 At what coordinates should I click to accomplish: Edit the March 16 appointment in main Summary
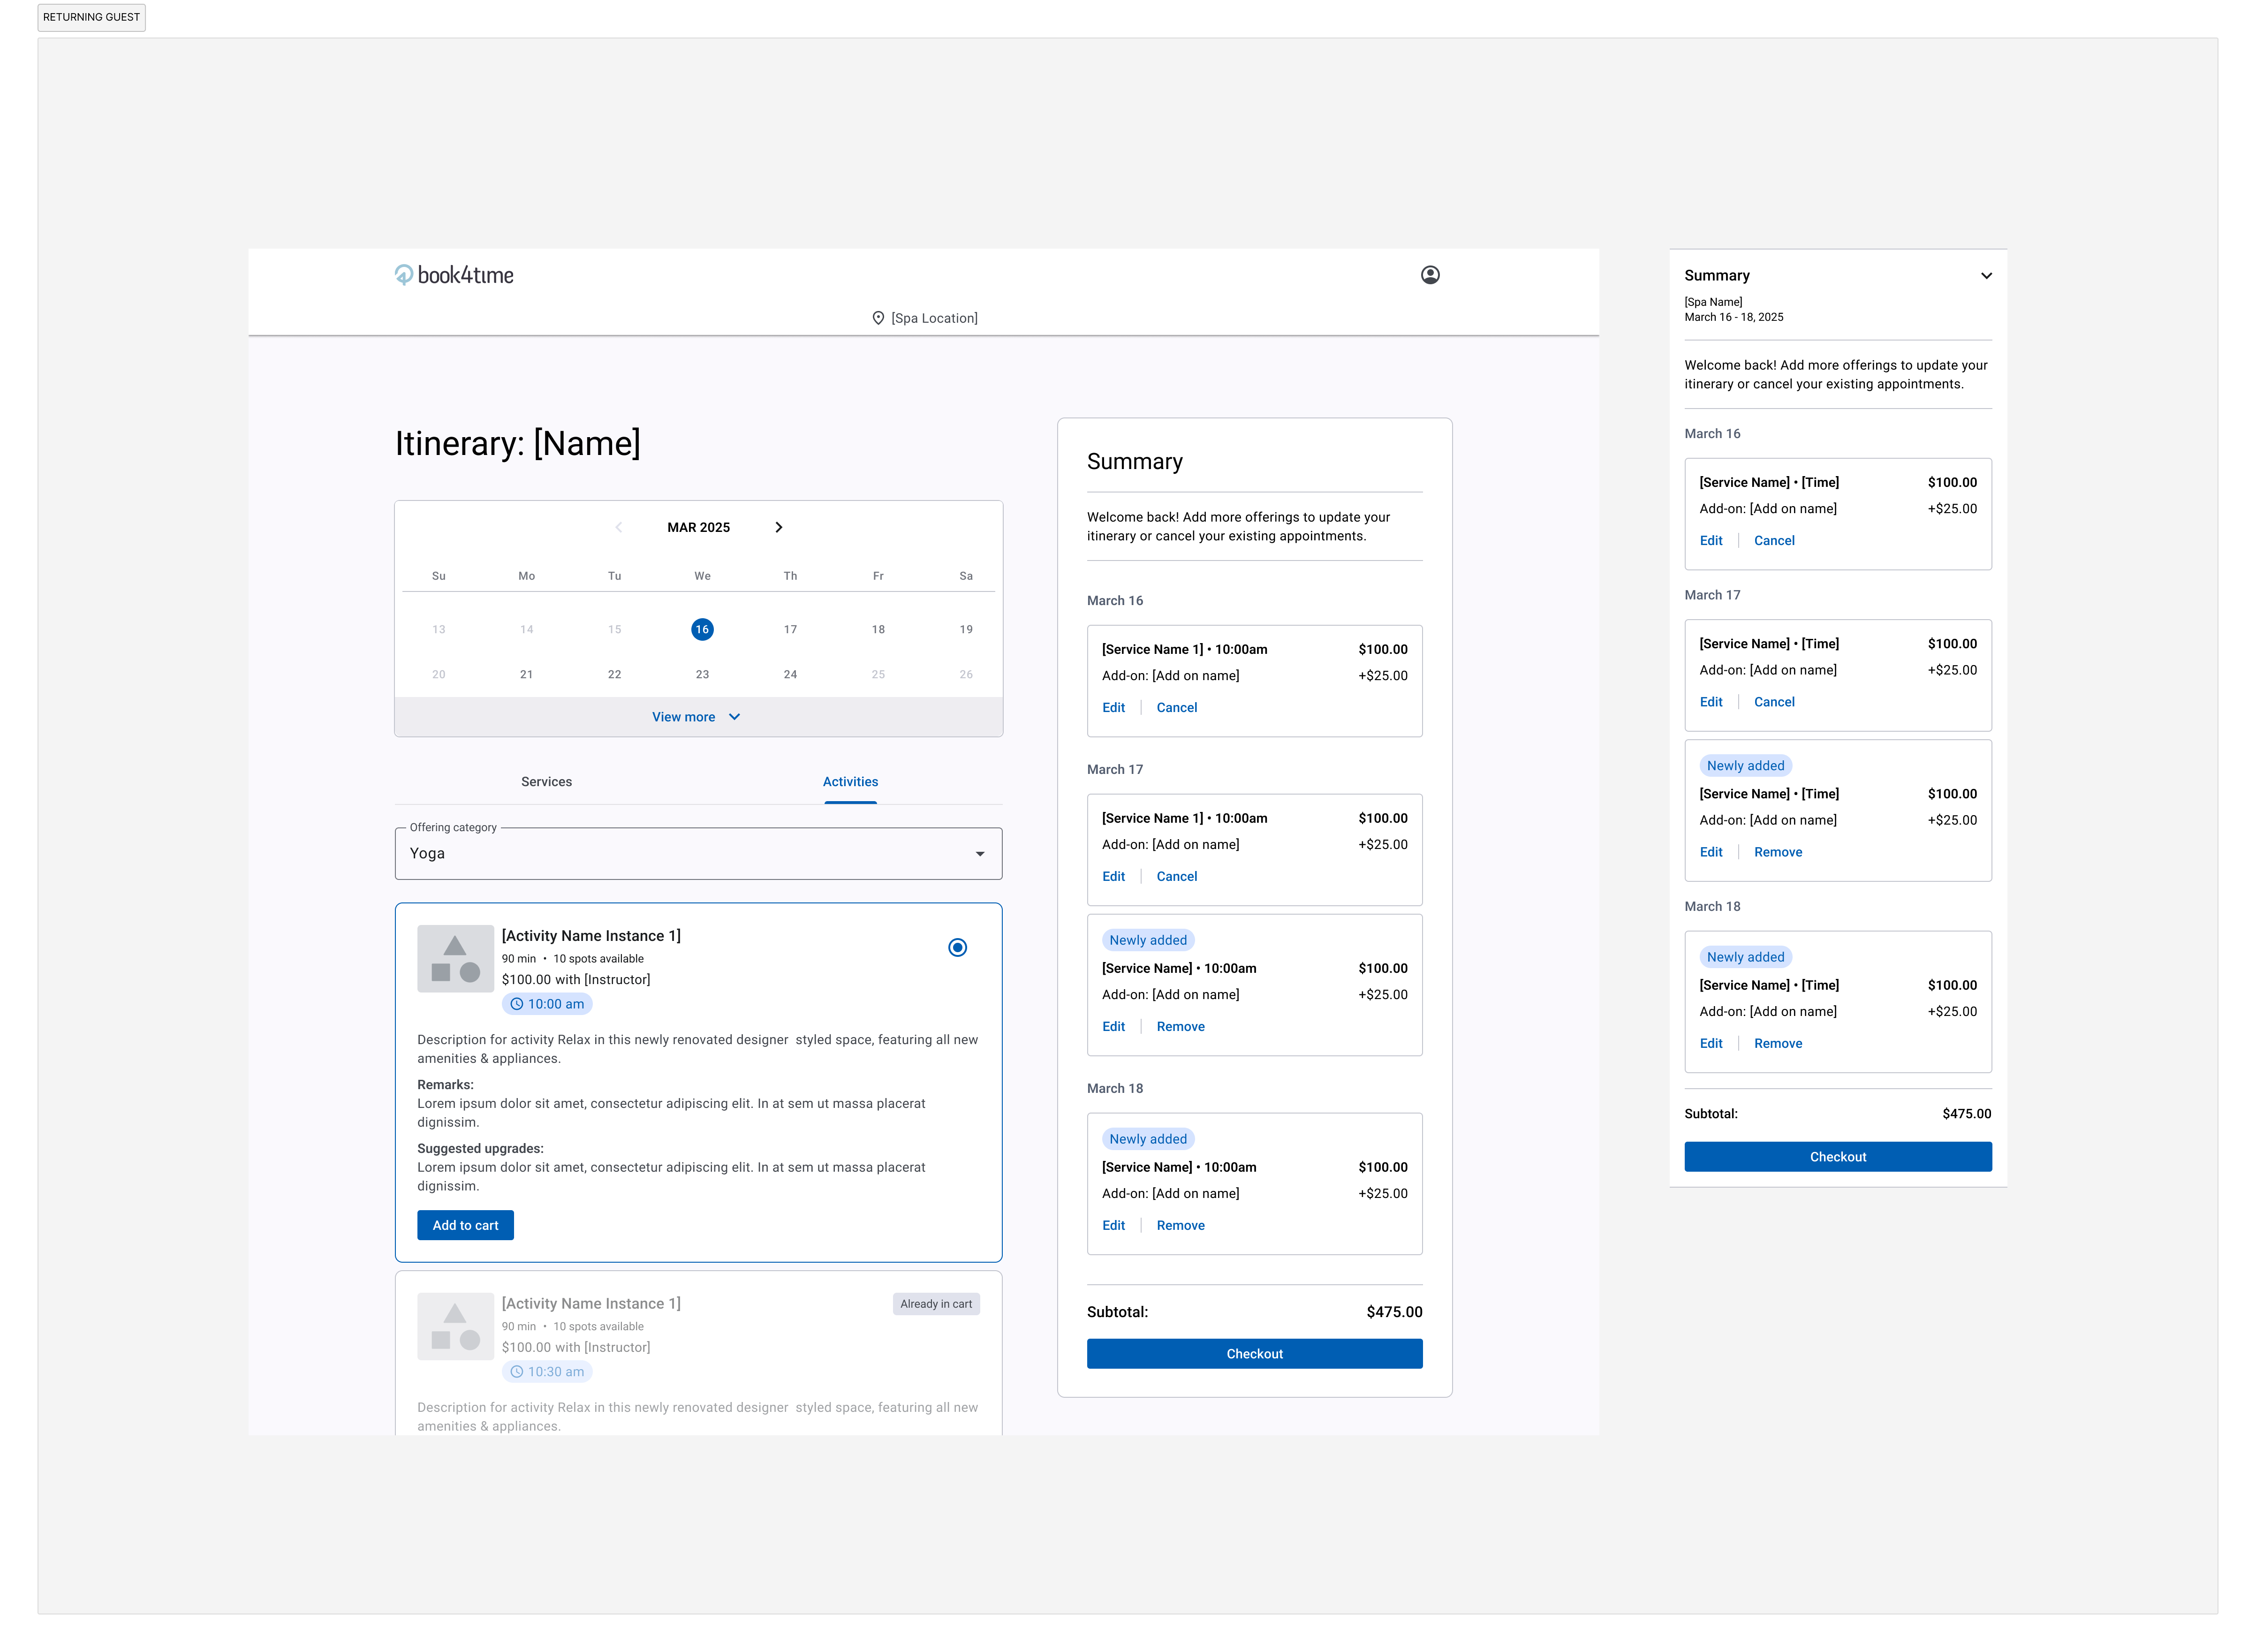tap(1113, 707)
